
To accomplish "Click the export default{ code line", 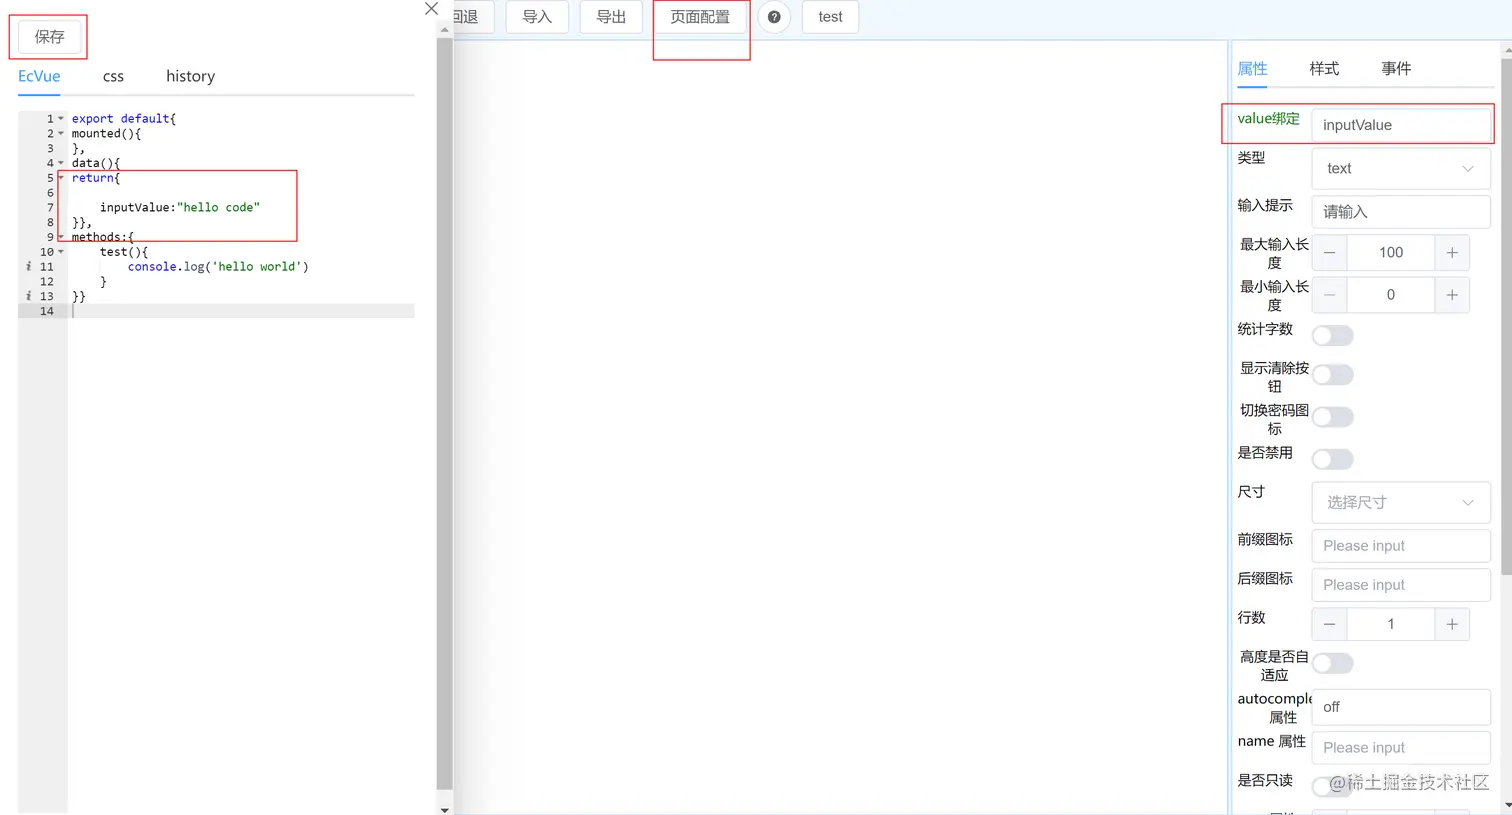I will pyautogui.click(x=124, y=119).
